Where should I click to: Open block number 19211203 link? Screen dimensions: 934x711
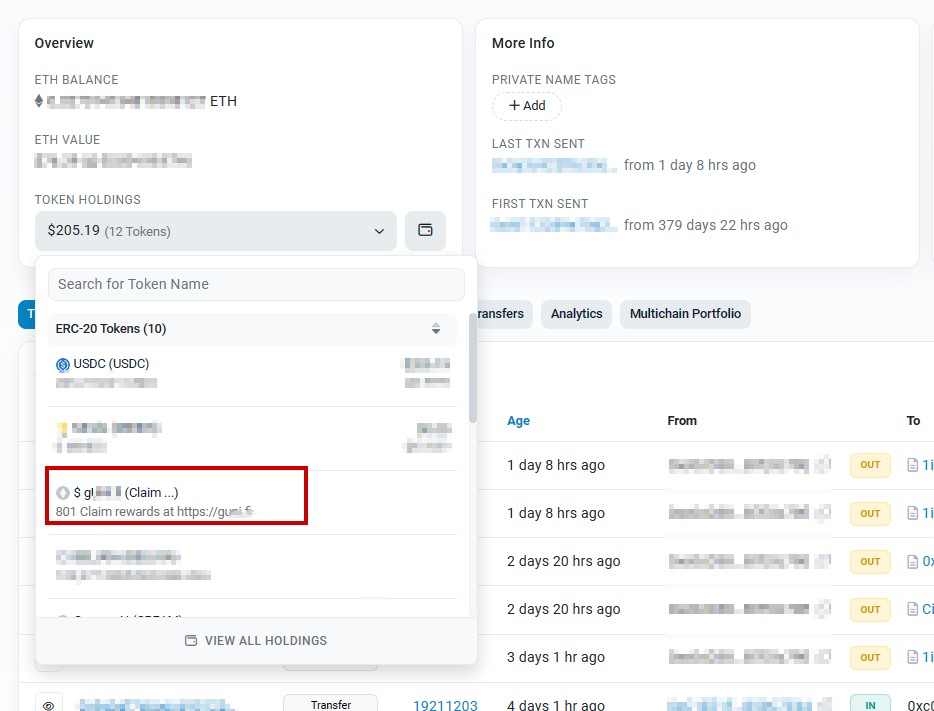click(x=445, y=706)
